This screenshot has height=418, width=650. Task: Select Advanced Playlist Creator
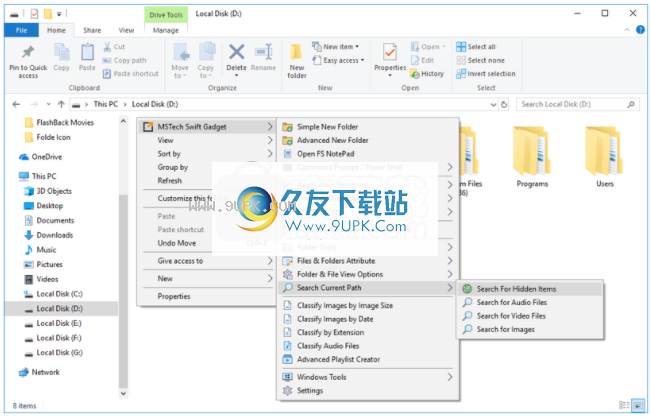point(368,360)
